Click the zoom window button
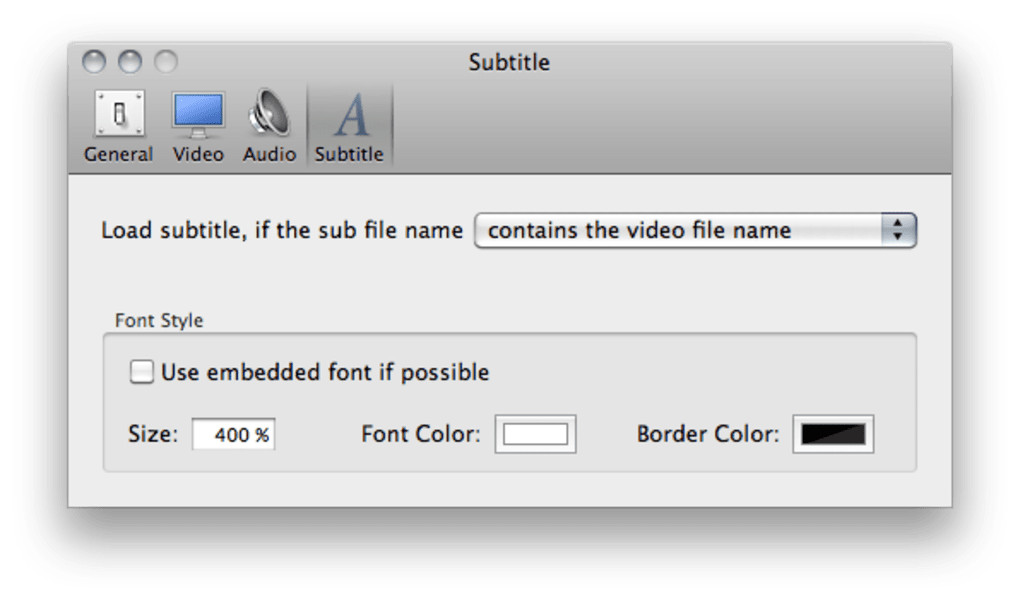This screenshot has height=601, width=1020. click(165, 62)
